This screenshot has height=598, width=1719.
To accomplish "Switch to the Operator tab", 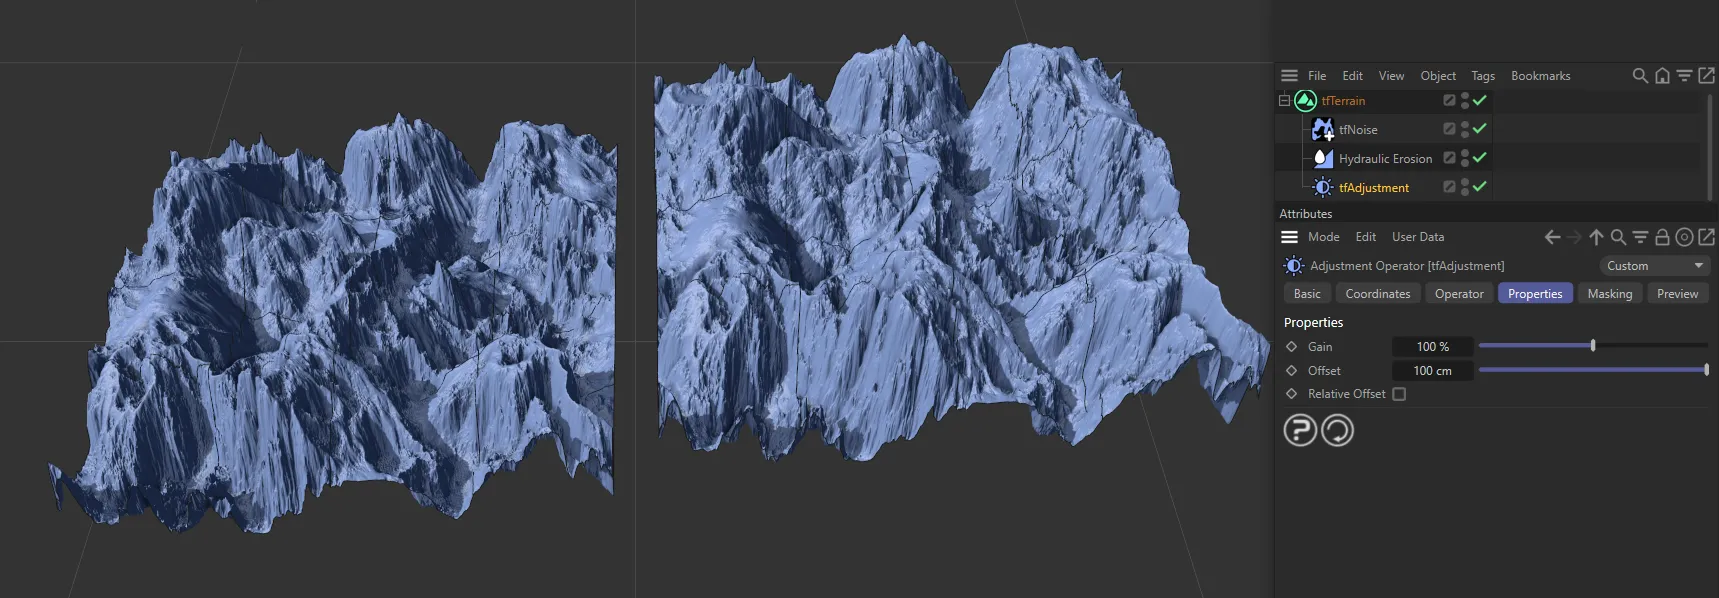I will click(1459, 294).
